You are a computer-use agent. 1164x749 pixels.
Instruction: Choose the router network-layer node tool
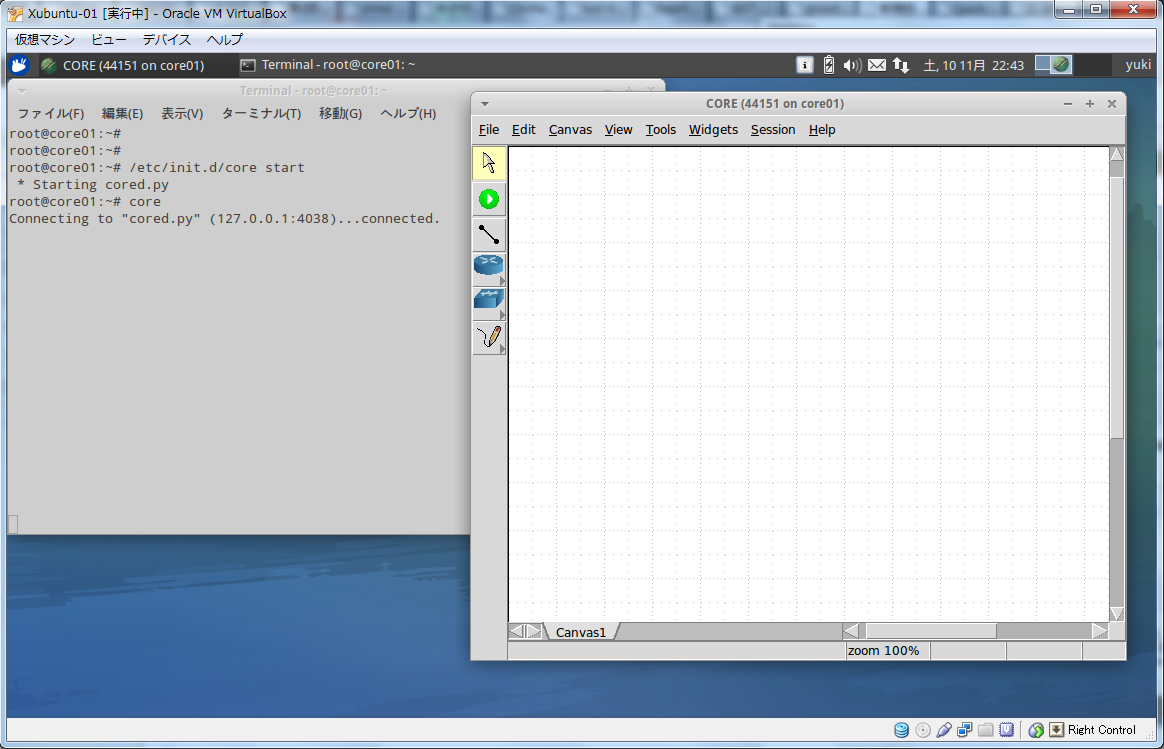coord(488,267)
